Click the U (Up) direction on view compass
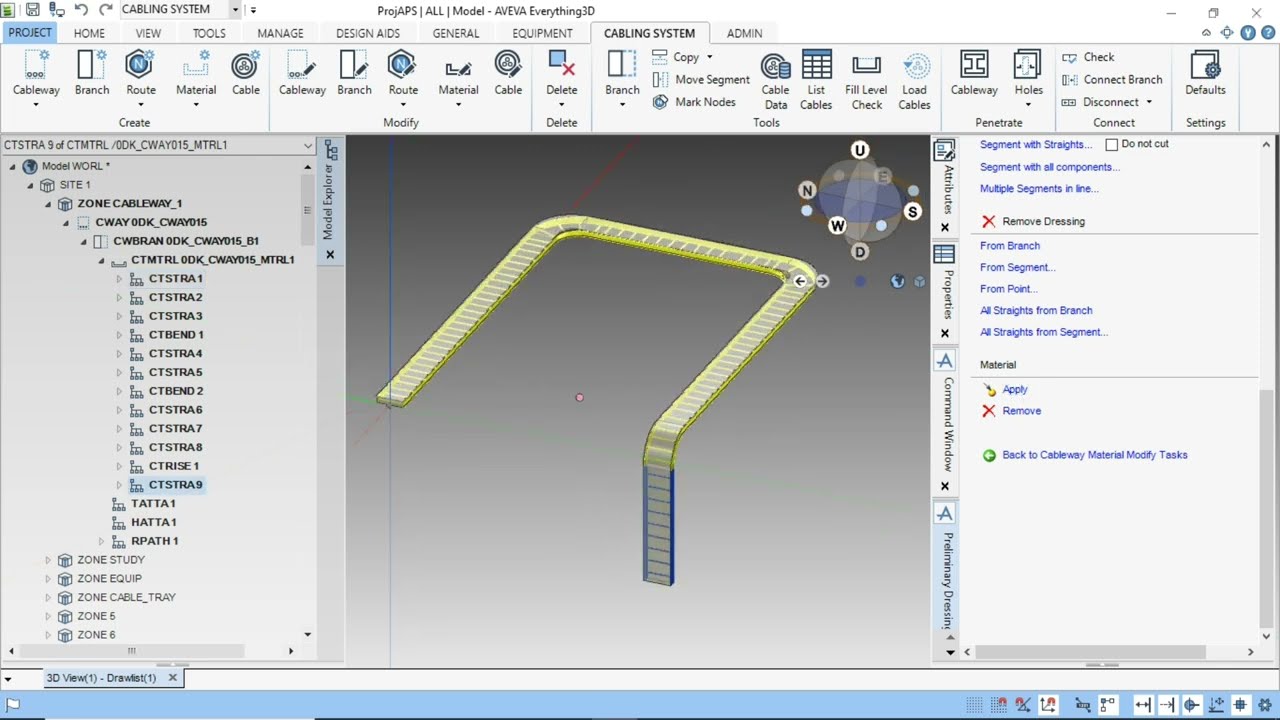The image size is (1280, 720). pos(860,150)
